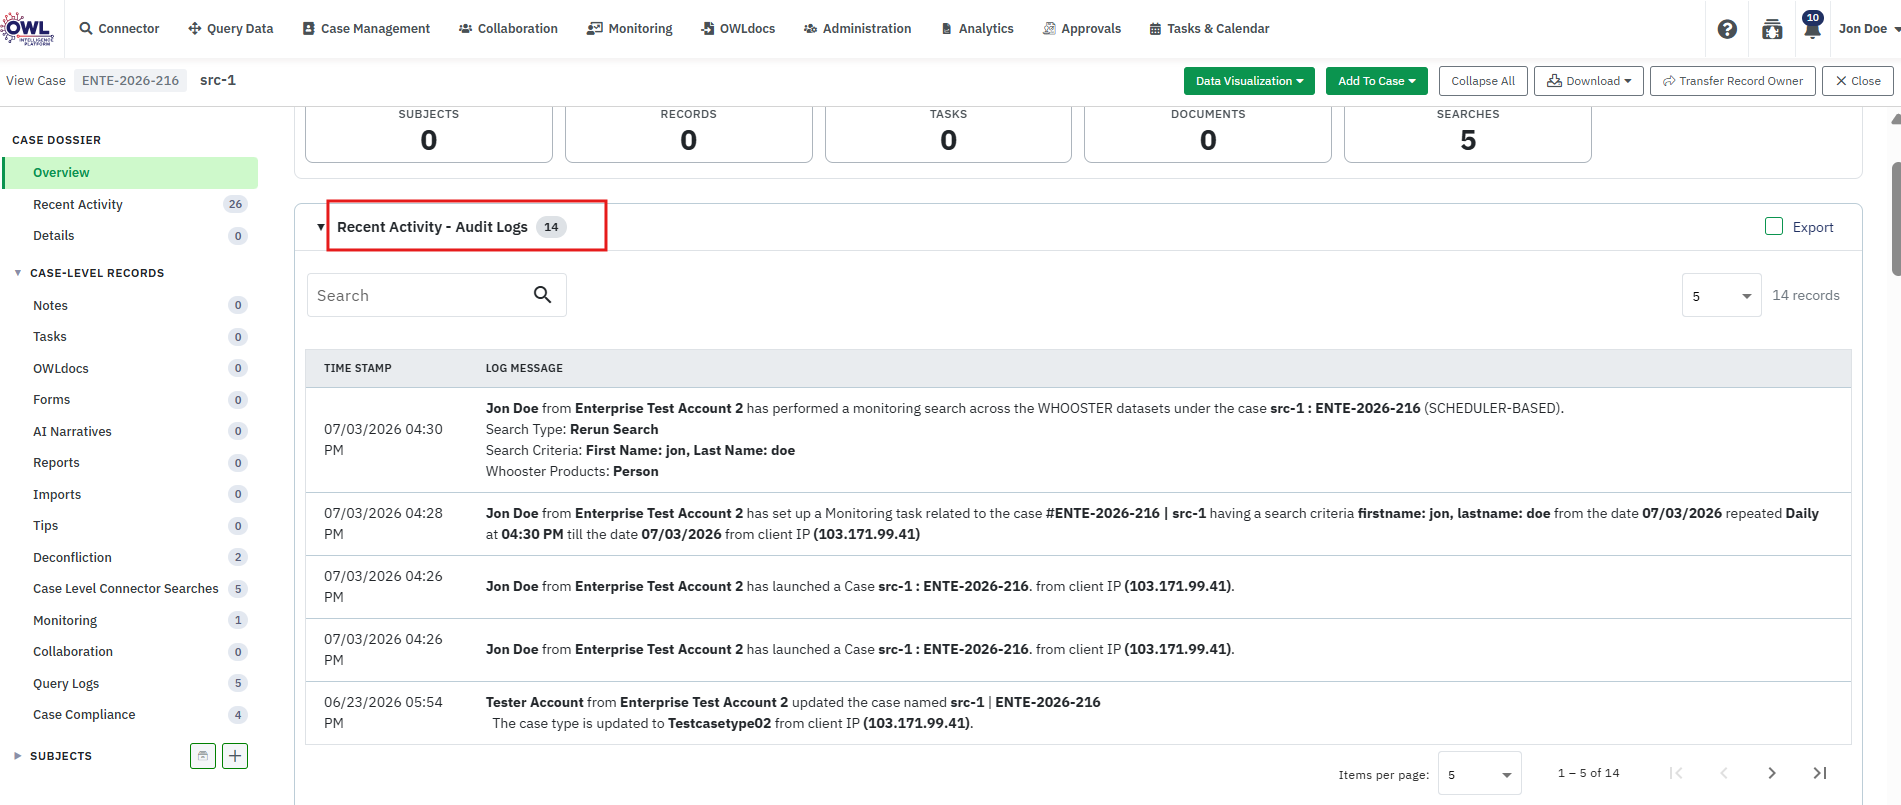Open the Jon Doe user menu

1868,29
